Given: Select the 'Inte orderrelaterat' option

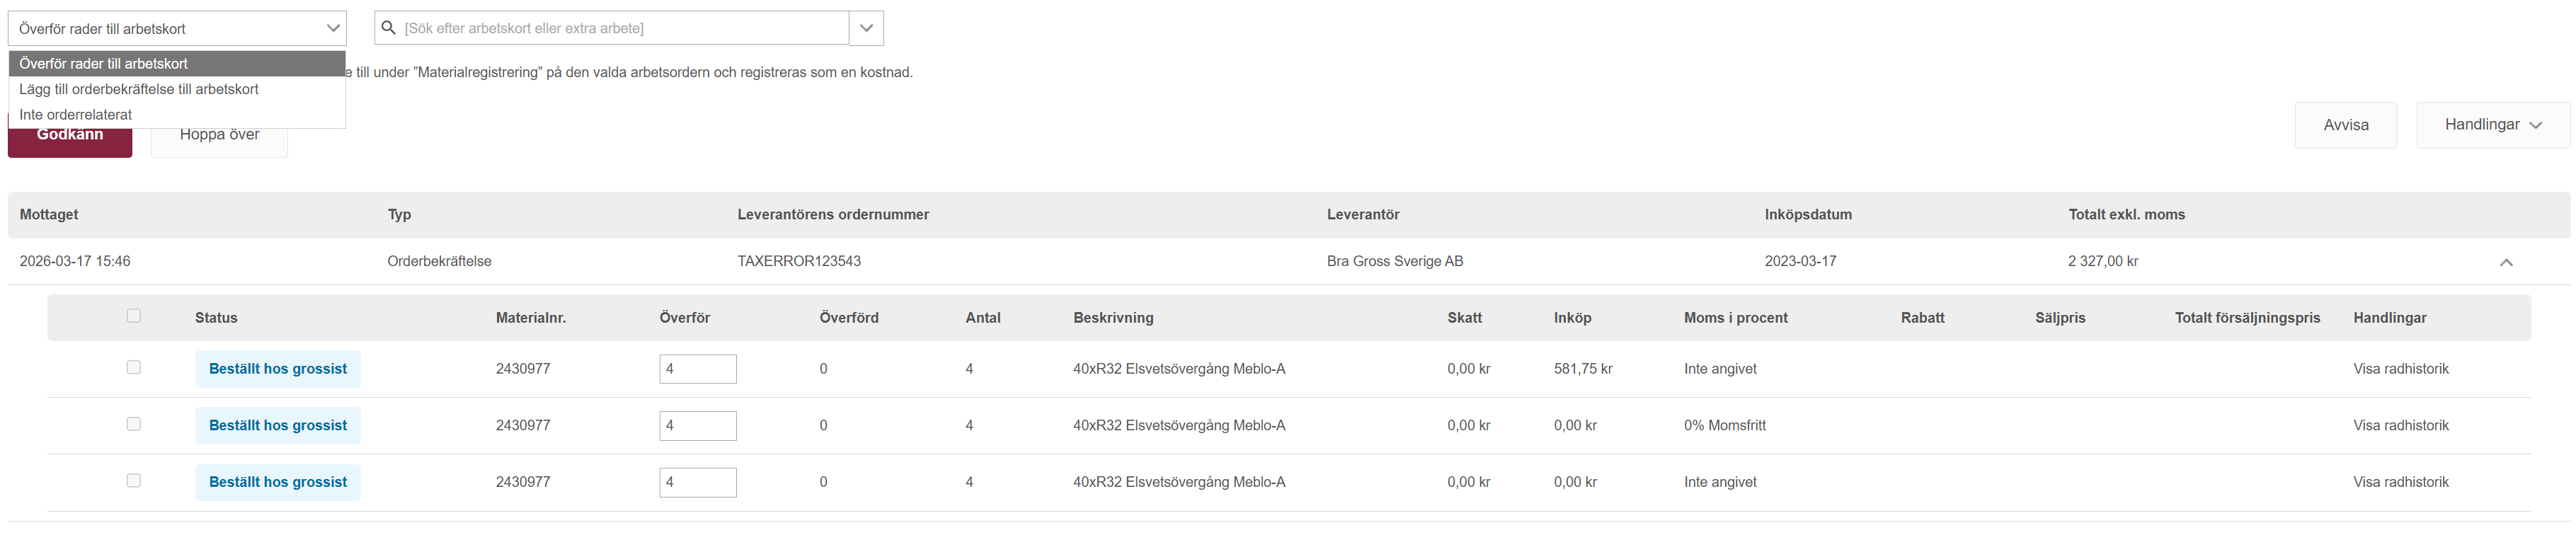Looking at the screenshot, I should pos(76,115).
